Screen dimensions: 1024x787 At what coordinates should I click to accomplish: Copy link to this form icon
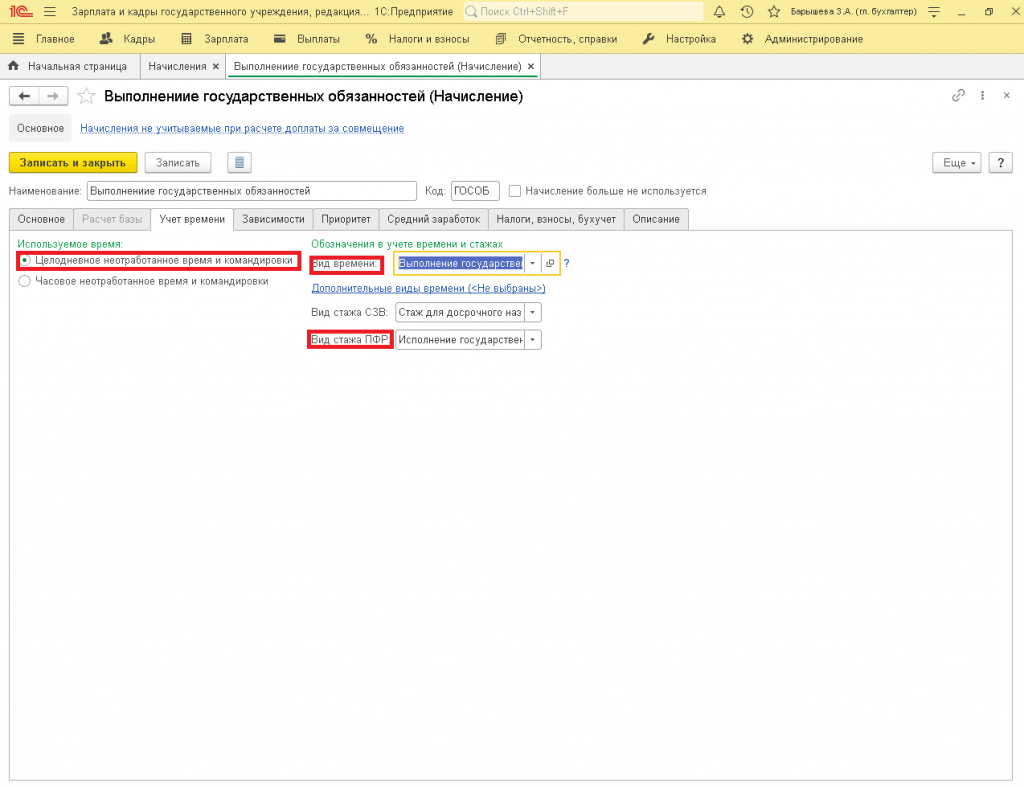coord(958,96)
